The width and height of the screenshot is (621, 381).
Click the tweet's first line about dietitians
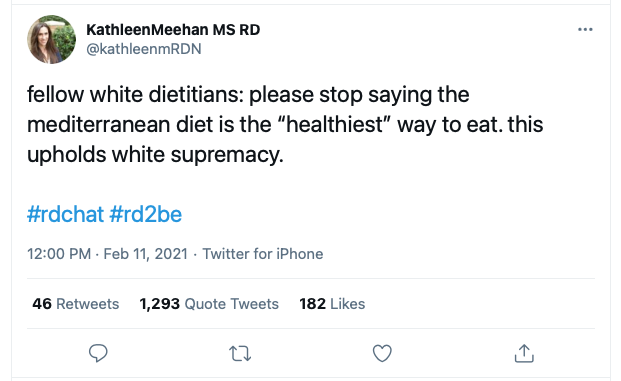click(248, 95)
